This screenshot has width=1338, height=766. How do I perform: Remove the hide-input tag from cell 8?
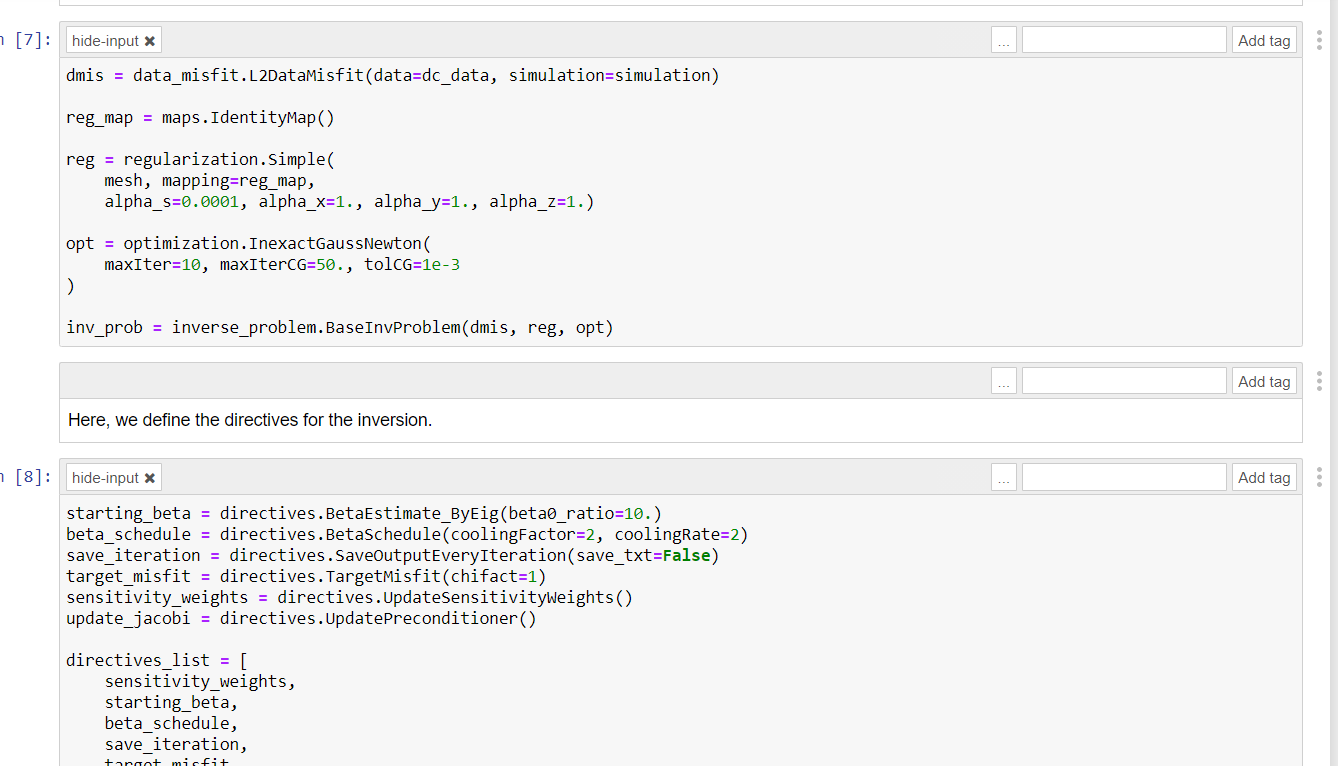coord(150,478)
